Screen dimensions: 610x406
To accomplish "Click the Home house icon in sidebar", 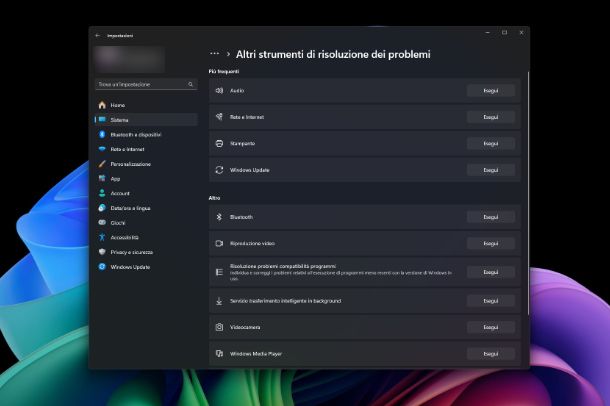I will pos(102,105).
